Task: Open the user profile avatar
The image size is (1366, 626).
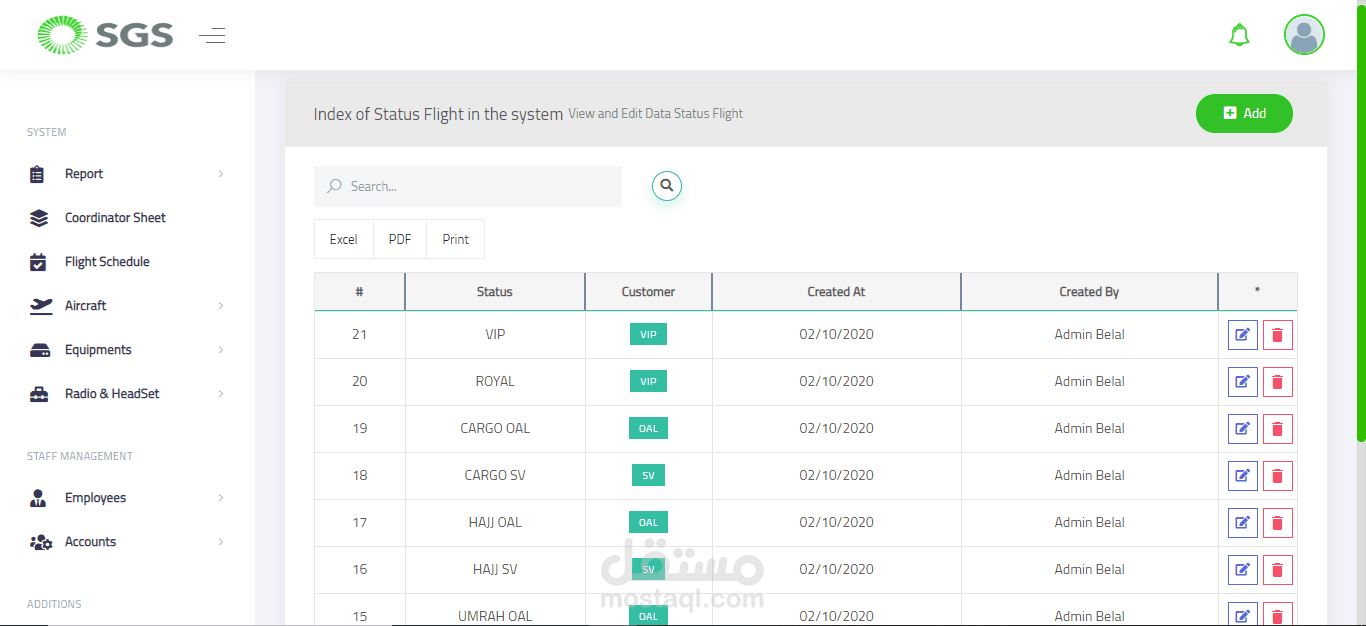Action: click(1304, 35)
